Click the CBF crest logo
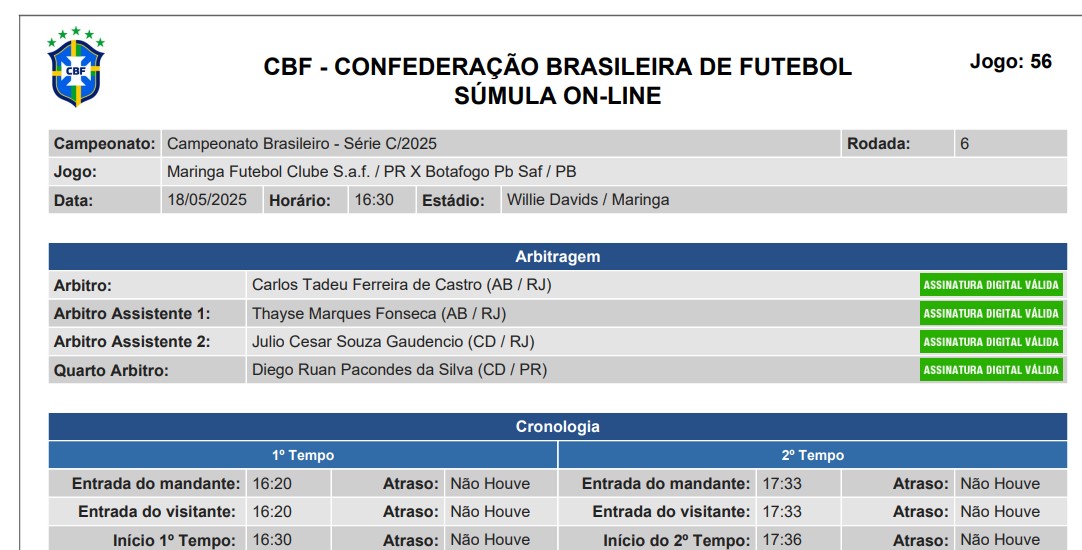Image resolution: width=1082 pixels, height=550 pixels. coord(76,67)
